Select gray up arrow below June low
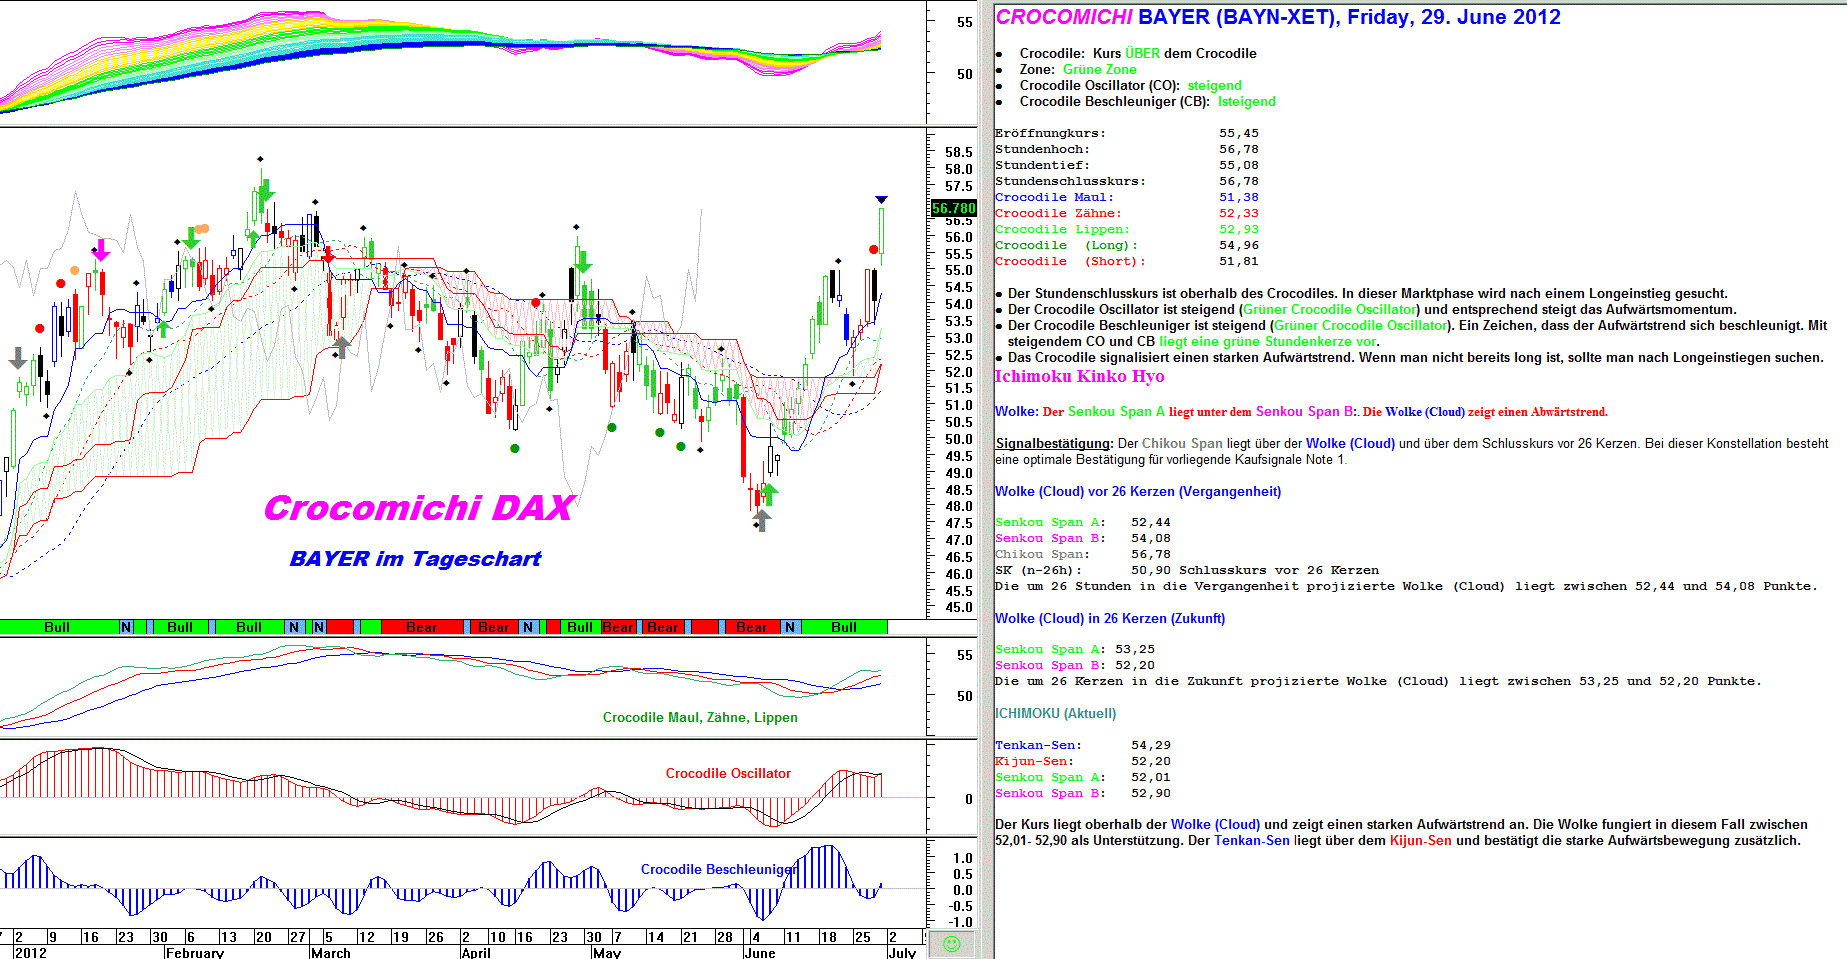Viewport: 1847px width, 959px height. (x=762, y=520)
